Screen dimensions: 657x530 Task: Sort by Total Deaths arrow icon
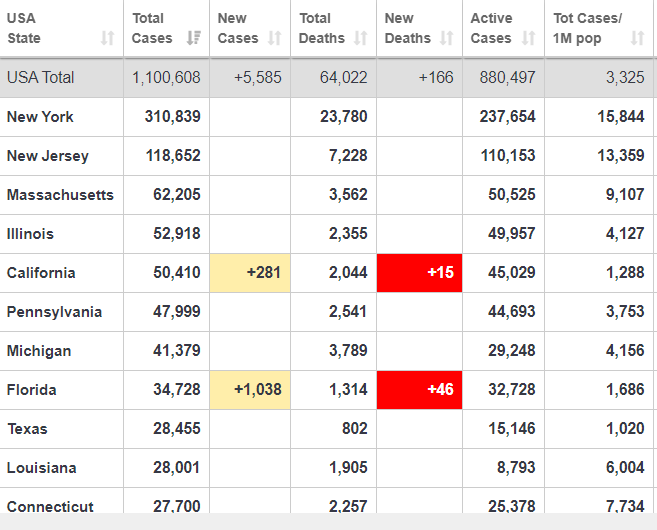coord(360,38)
